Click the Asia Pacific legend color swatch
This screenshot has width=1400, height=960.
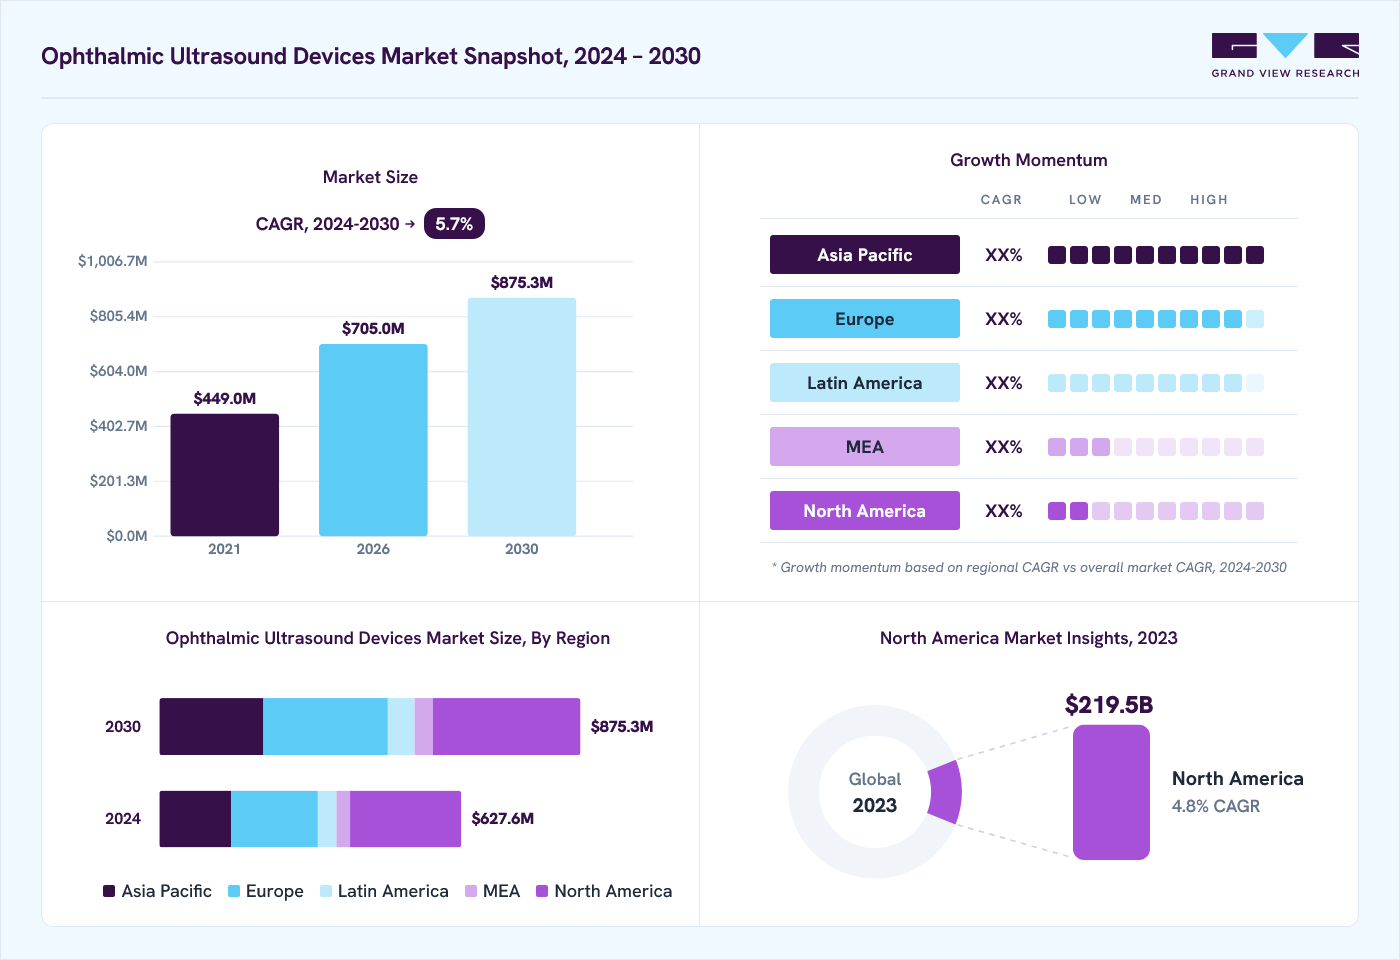point(109,891)
